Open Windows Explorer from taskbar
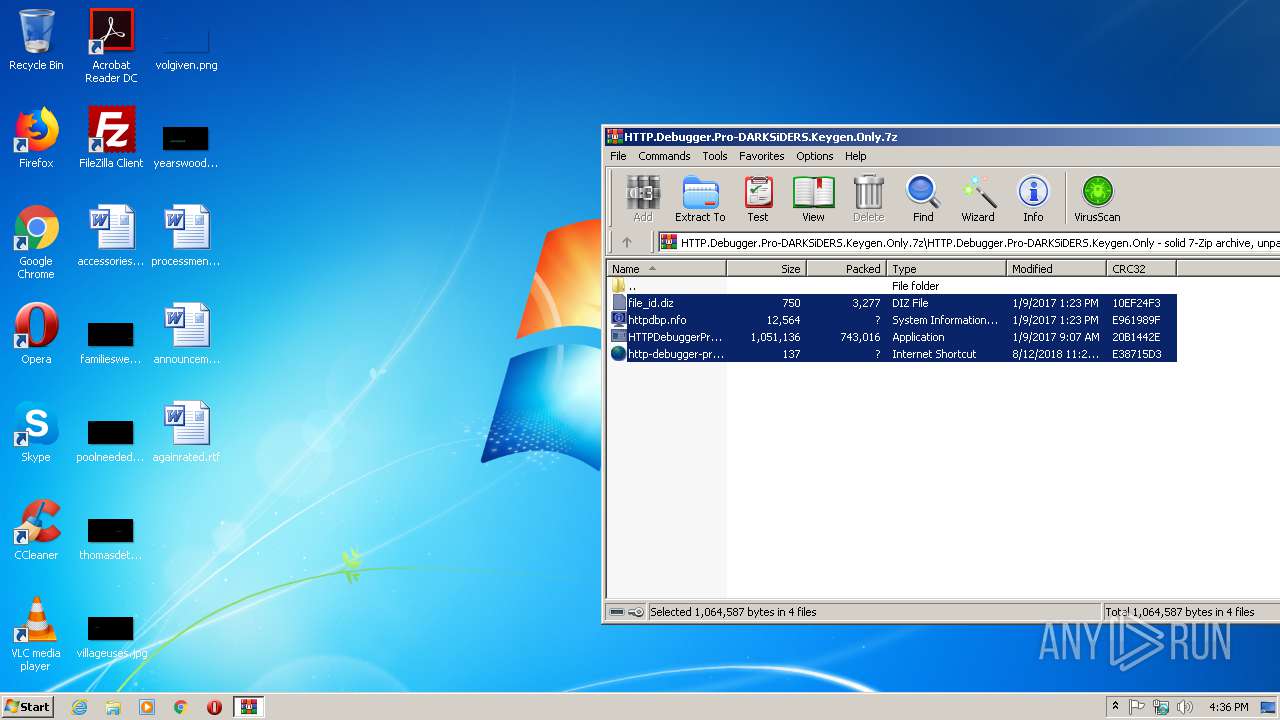The image size is (1280, 720). (113, 707)
